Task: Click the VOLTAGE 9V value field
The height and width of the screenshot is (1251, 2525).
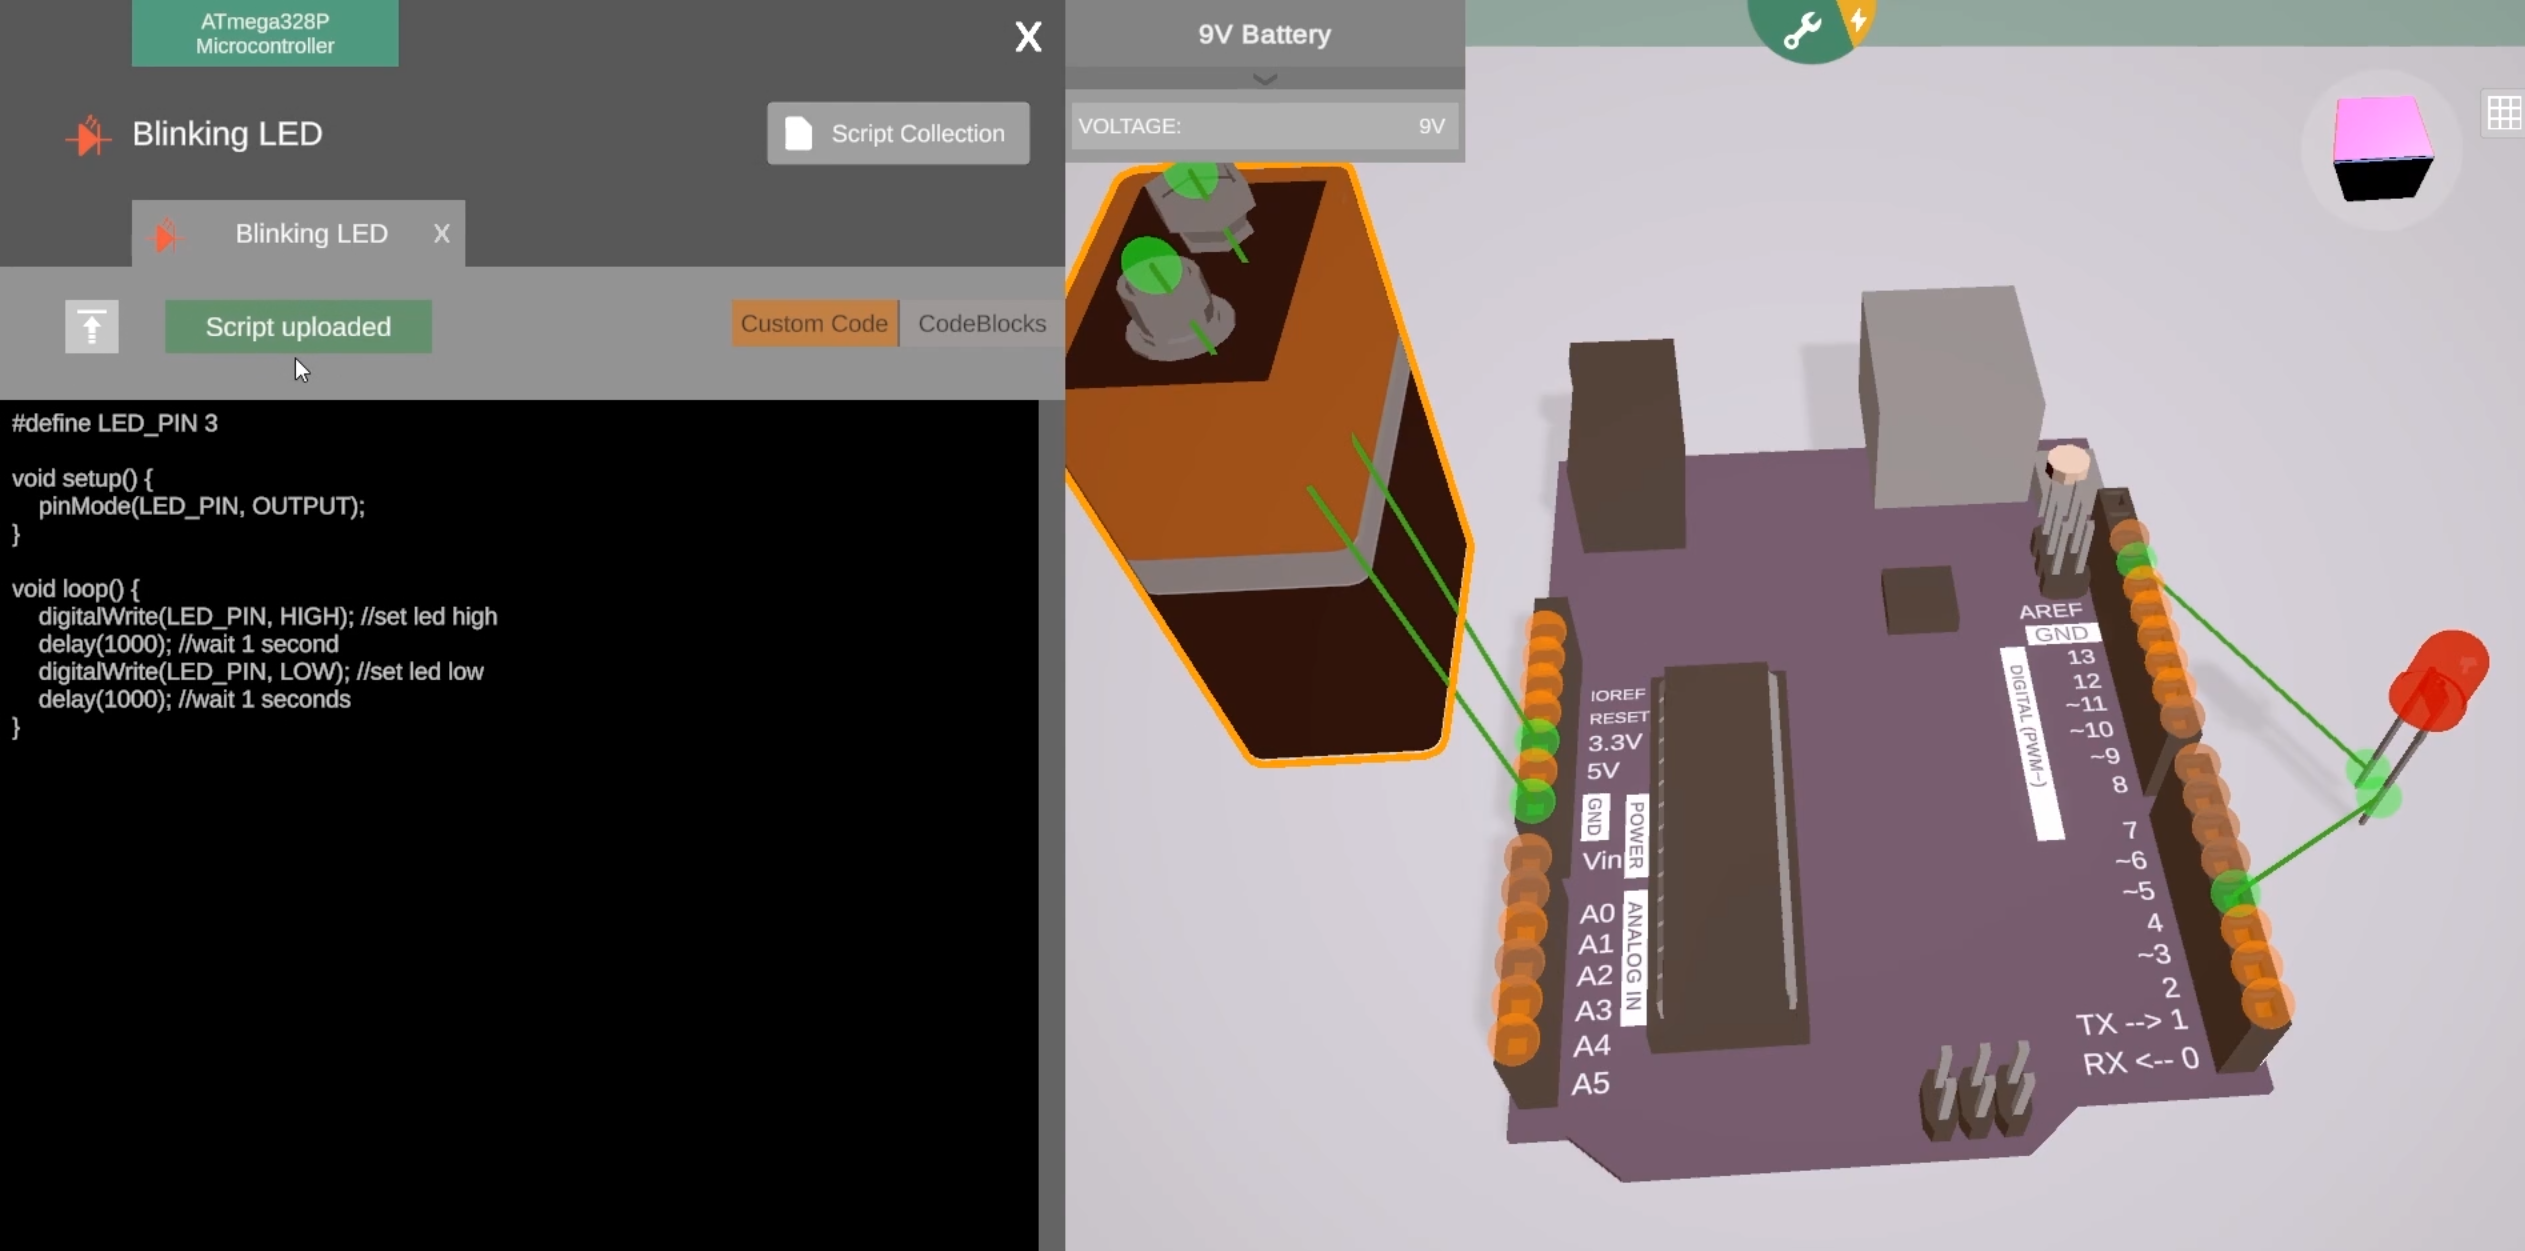Action: pos(1264,126)
